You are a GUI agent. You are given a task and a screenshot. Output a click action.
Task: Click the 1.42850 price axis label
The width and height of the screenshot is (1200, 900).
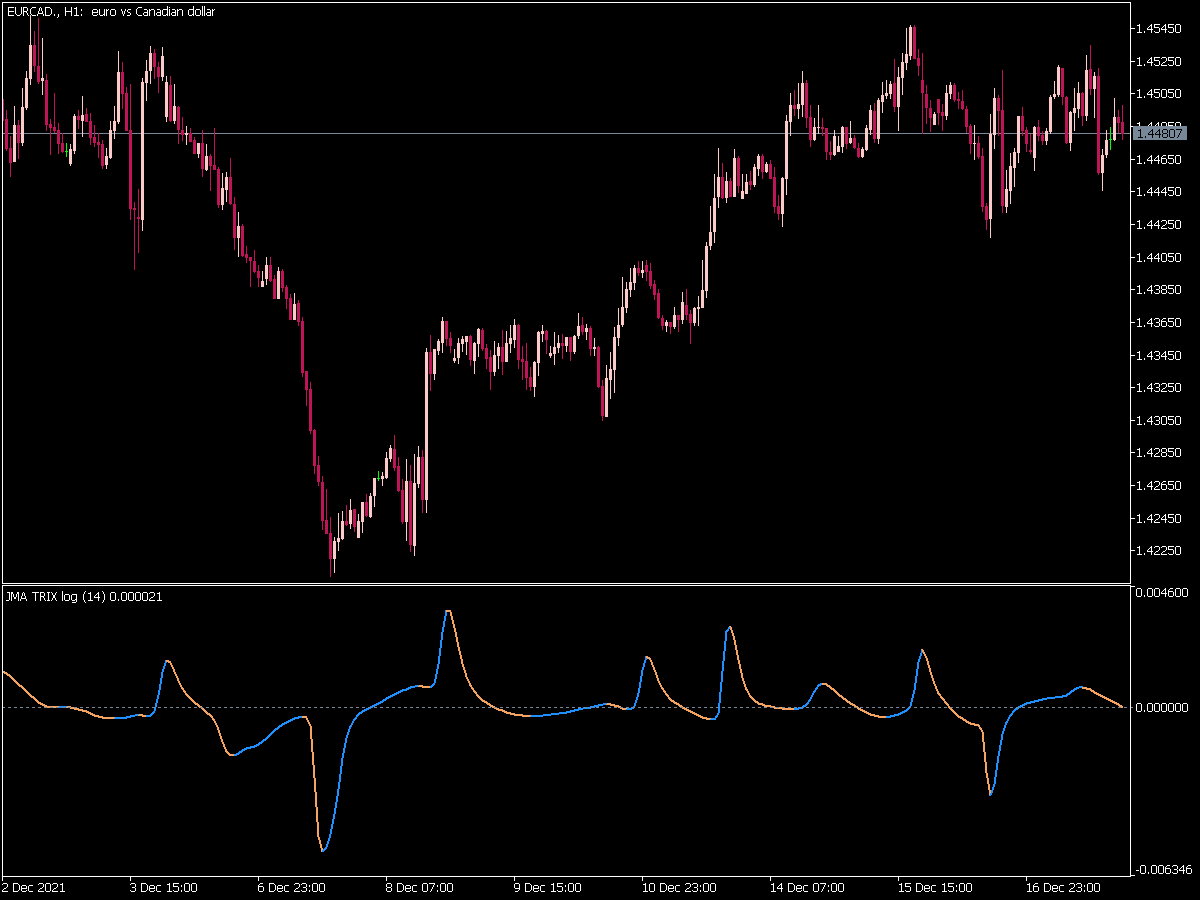1160,453
